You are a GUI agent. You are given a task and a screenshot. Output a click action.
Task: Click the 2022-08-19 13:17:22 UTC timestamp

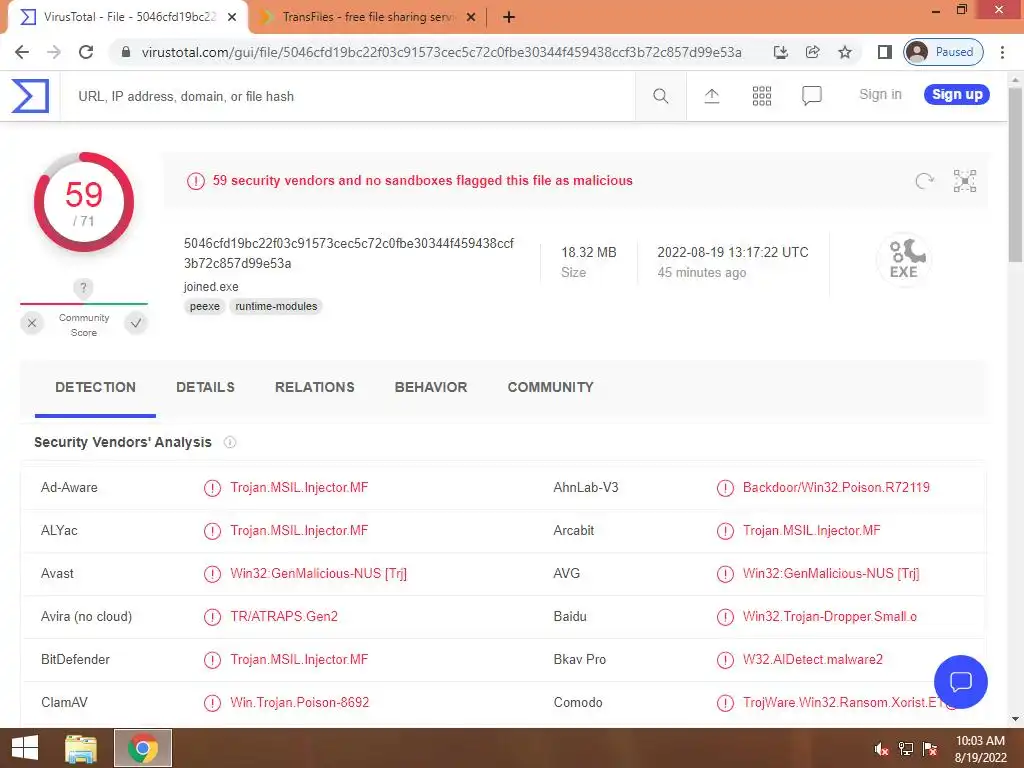[733, 252]
